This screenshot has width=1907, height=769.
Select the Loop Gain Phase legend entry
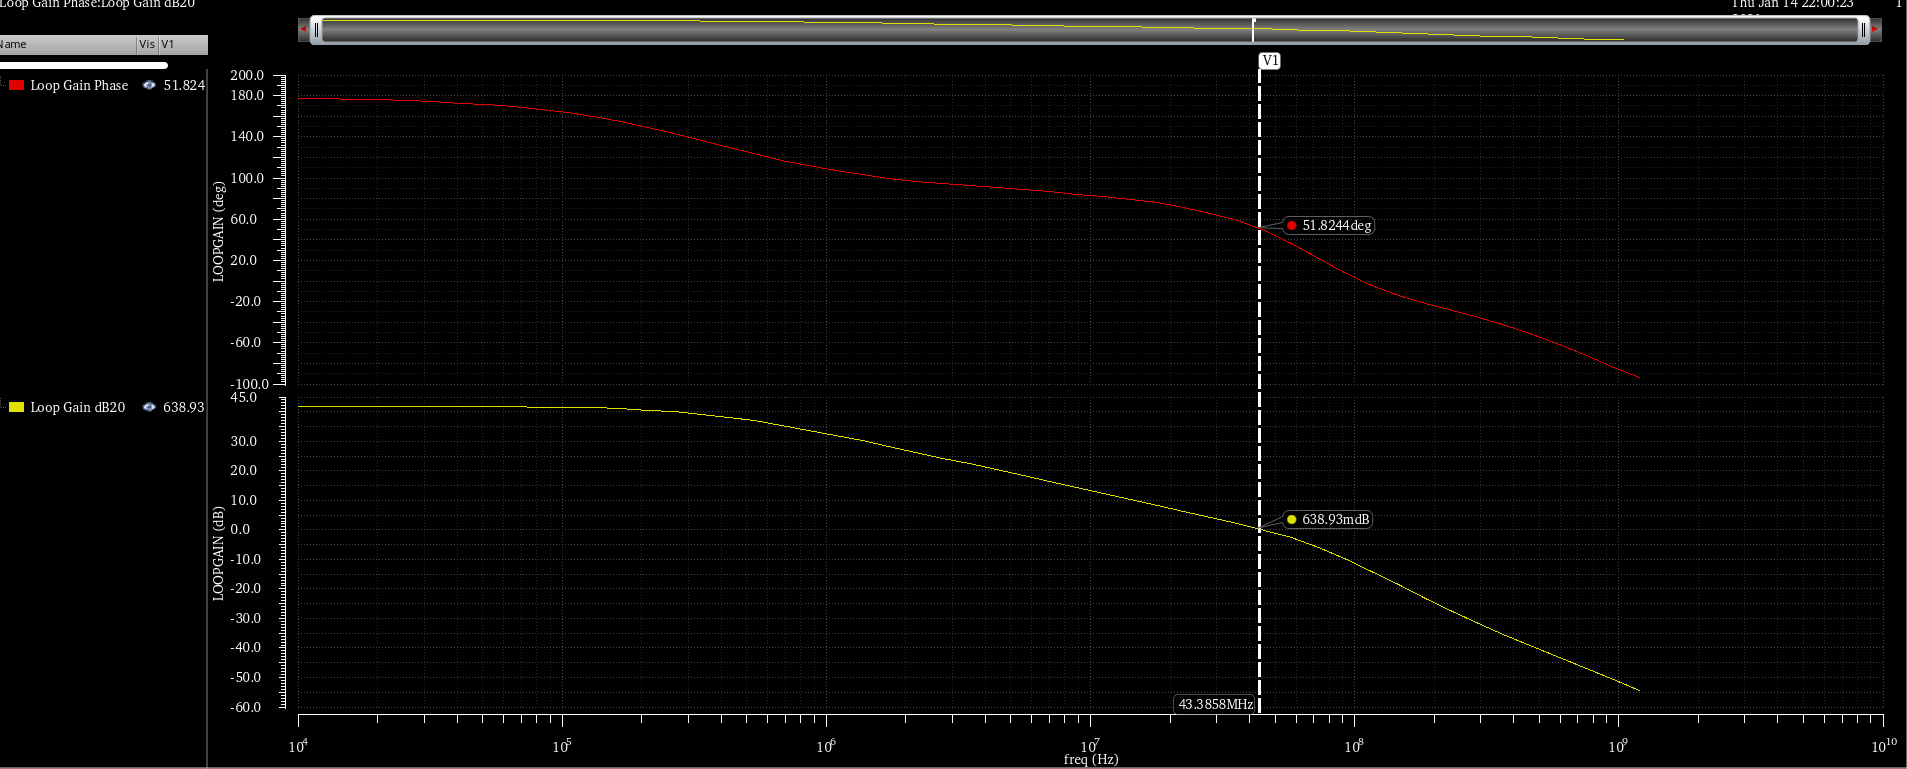tap(79, 86)
